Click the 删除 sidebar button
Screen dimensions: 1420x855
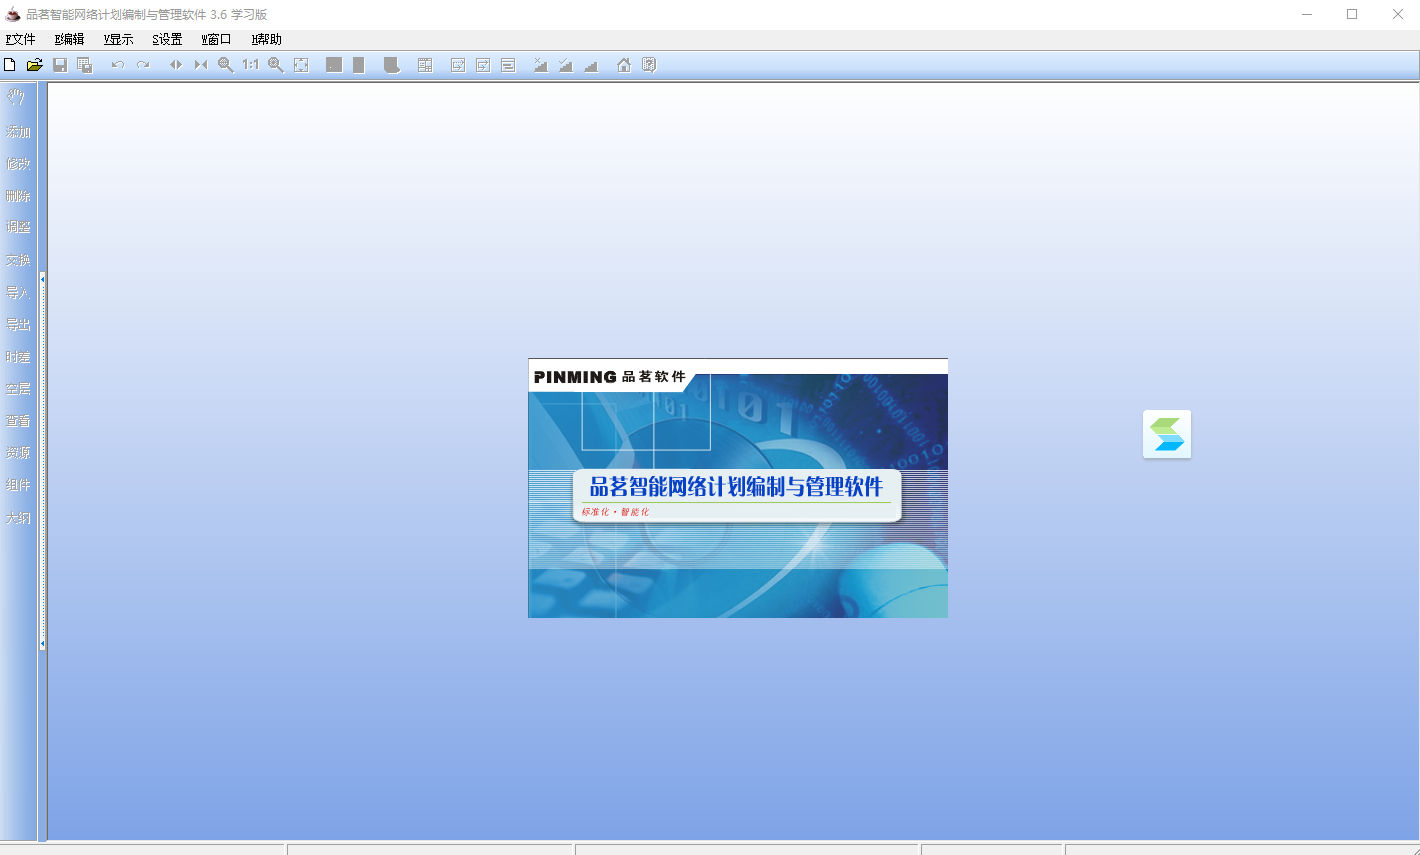click(x=18, y=196)
